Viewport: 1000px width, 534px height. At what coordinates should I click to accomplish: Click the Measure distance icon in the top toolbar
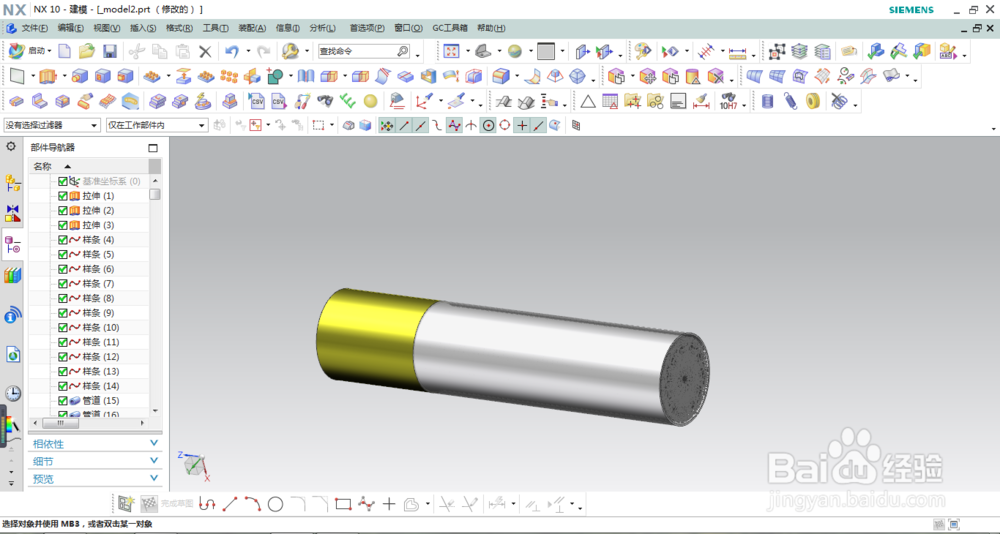point(737,52)
